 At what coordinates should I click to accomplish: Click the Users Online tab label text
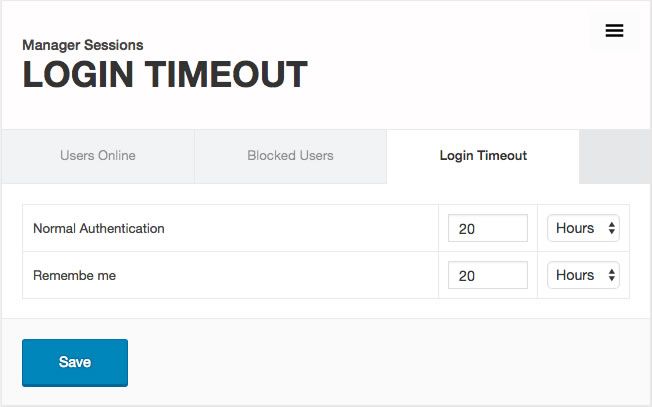pos(98,156)
